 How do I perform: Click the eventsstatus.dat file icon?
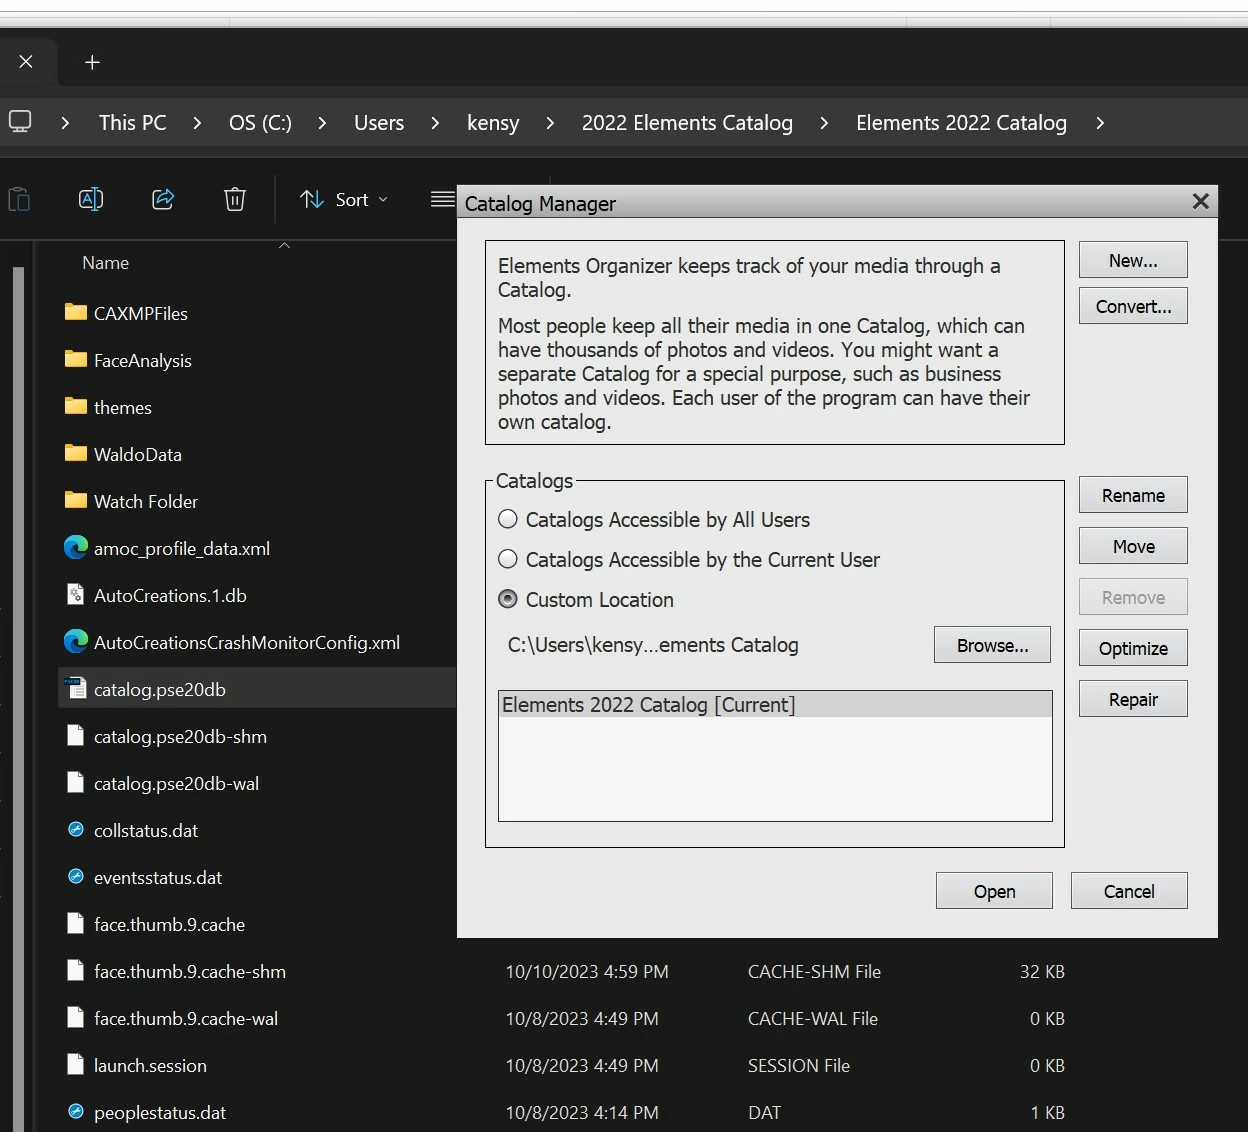pyautogui.click(x=76, y=876)
